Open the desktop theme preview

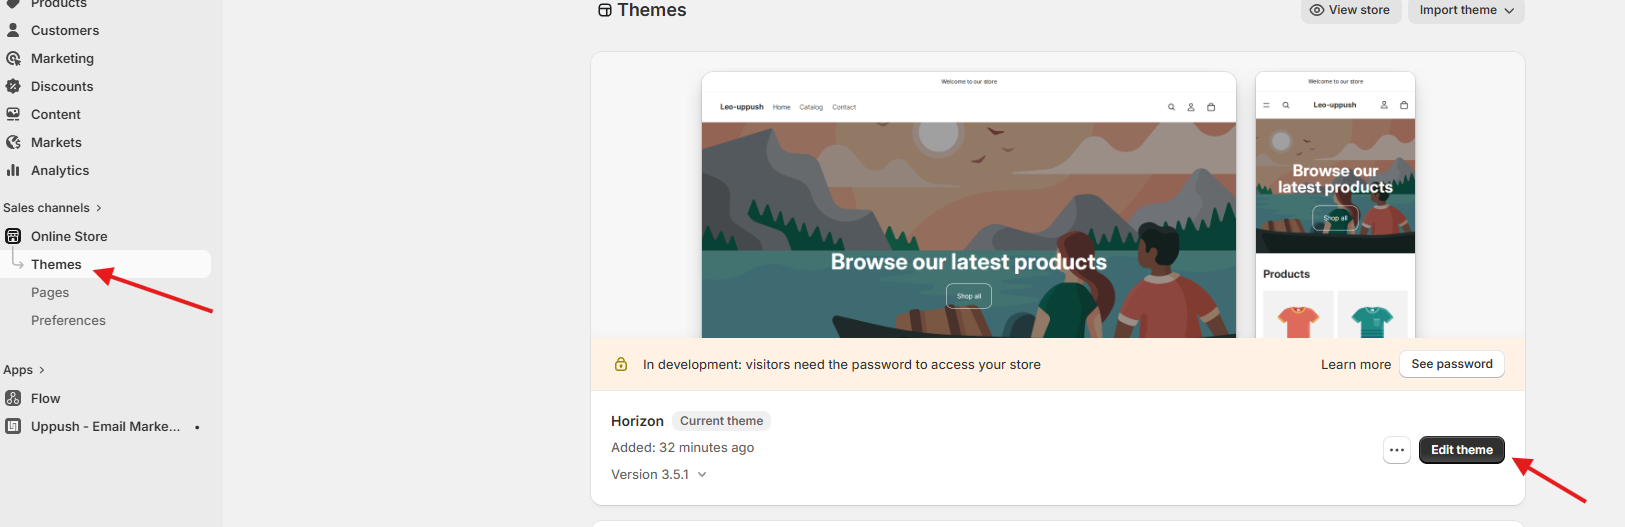(x=969, y=205)
